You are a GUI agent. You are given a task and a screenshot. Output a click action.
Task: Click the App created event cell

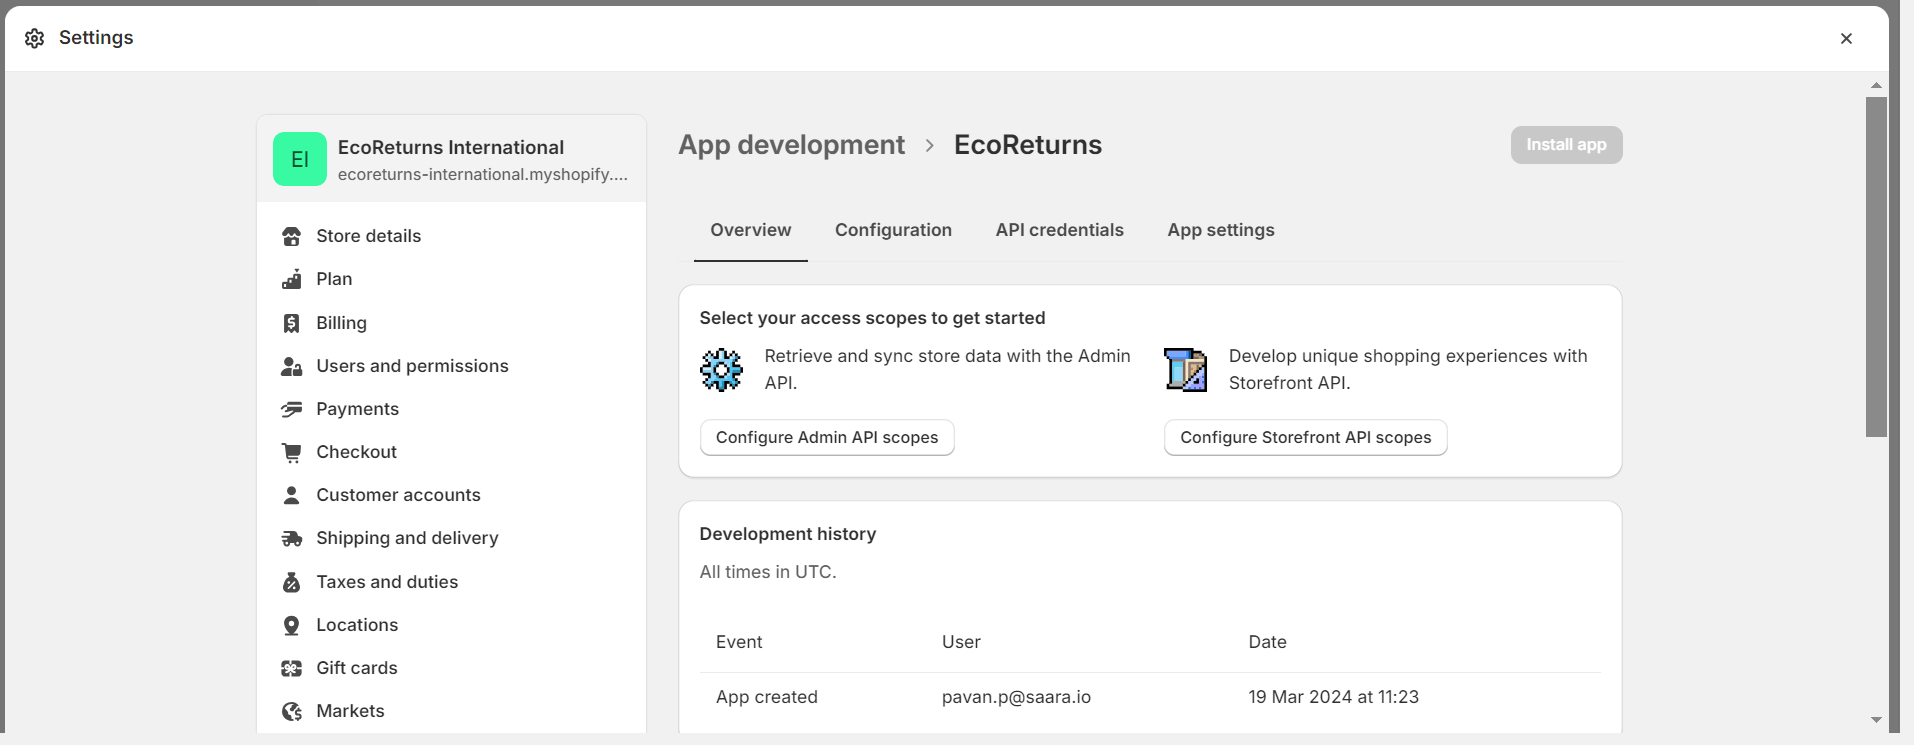click(767, 697)
